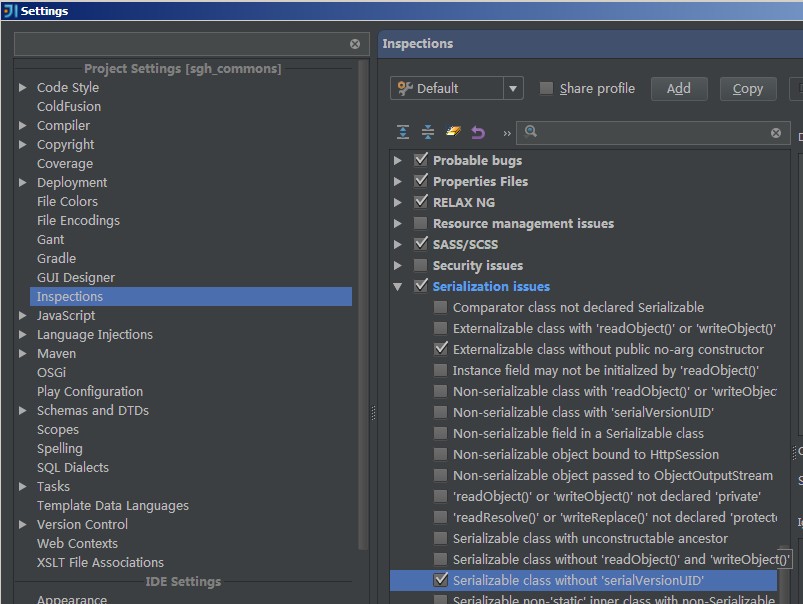Collapse Serialization issues group

pyautogui.click(x=397, y=287)
